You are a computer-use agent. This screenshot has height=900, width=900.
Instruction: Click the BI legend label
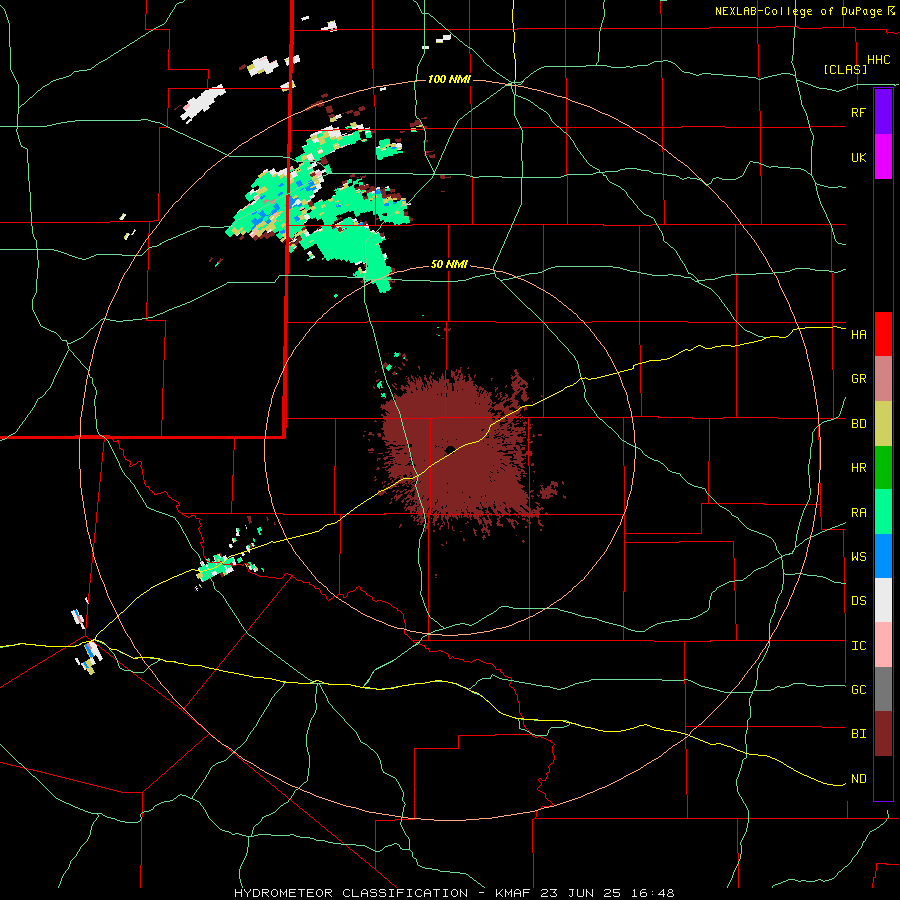click(858, 734)
